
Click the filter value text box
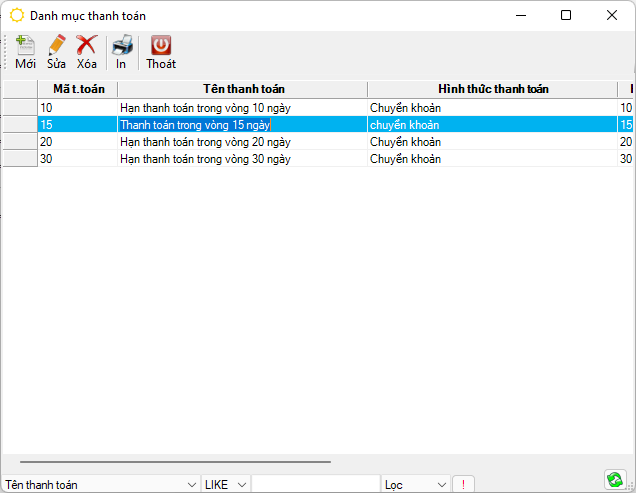[315, 485]
